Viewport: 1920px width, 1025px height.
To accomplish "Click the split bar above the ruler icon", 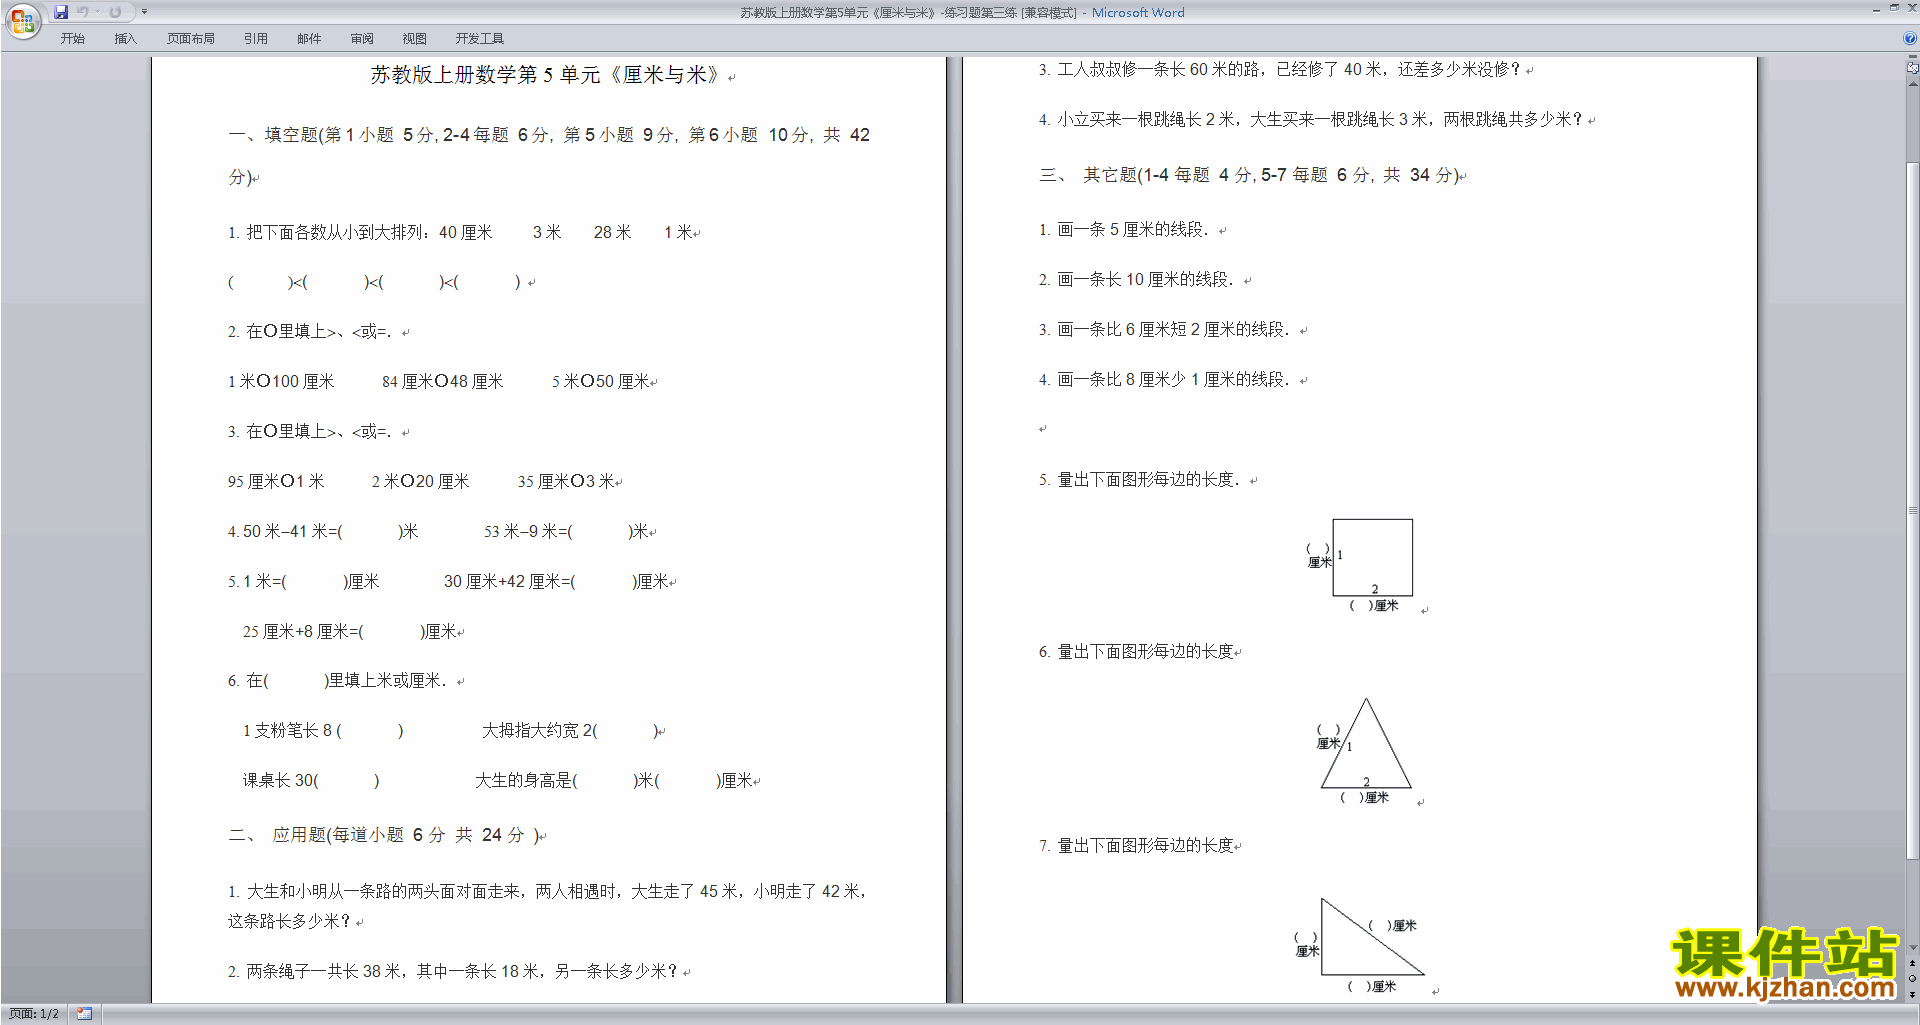I will (1913, 56).
